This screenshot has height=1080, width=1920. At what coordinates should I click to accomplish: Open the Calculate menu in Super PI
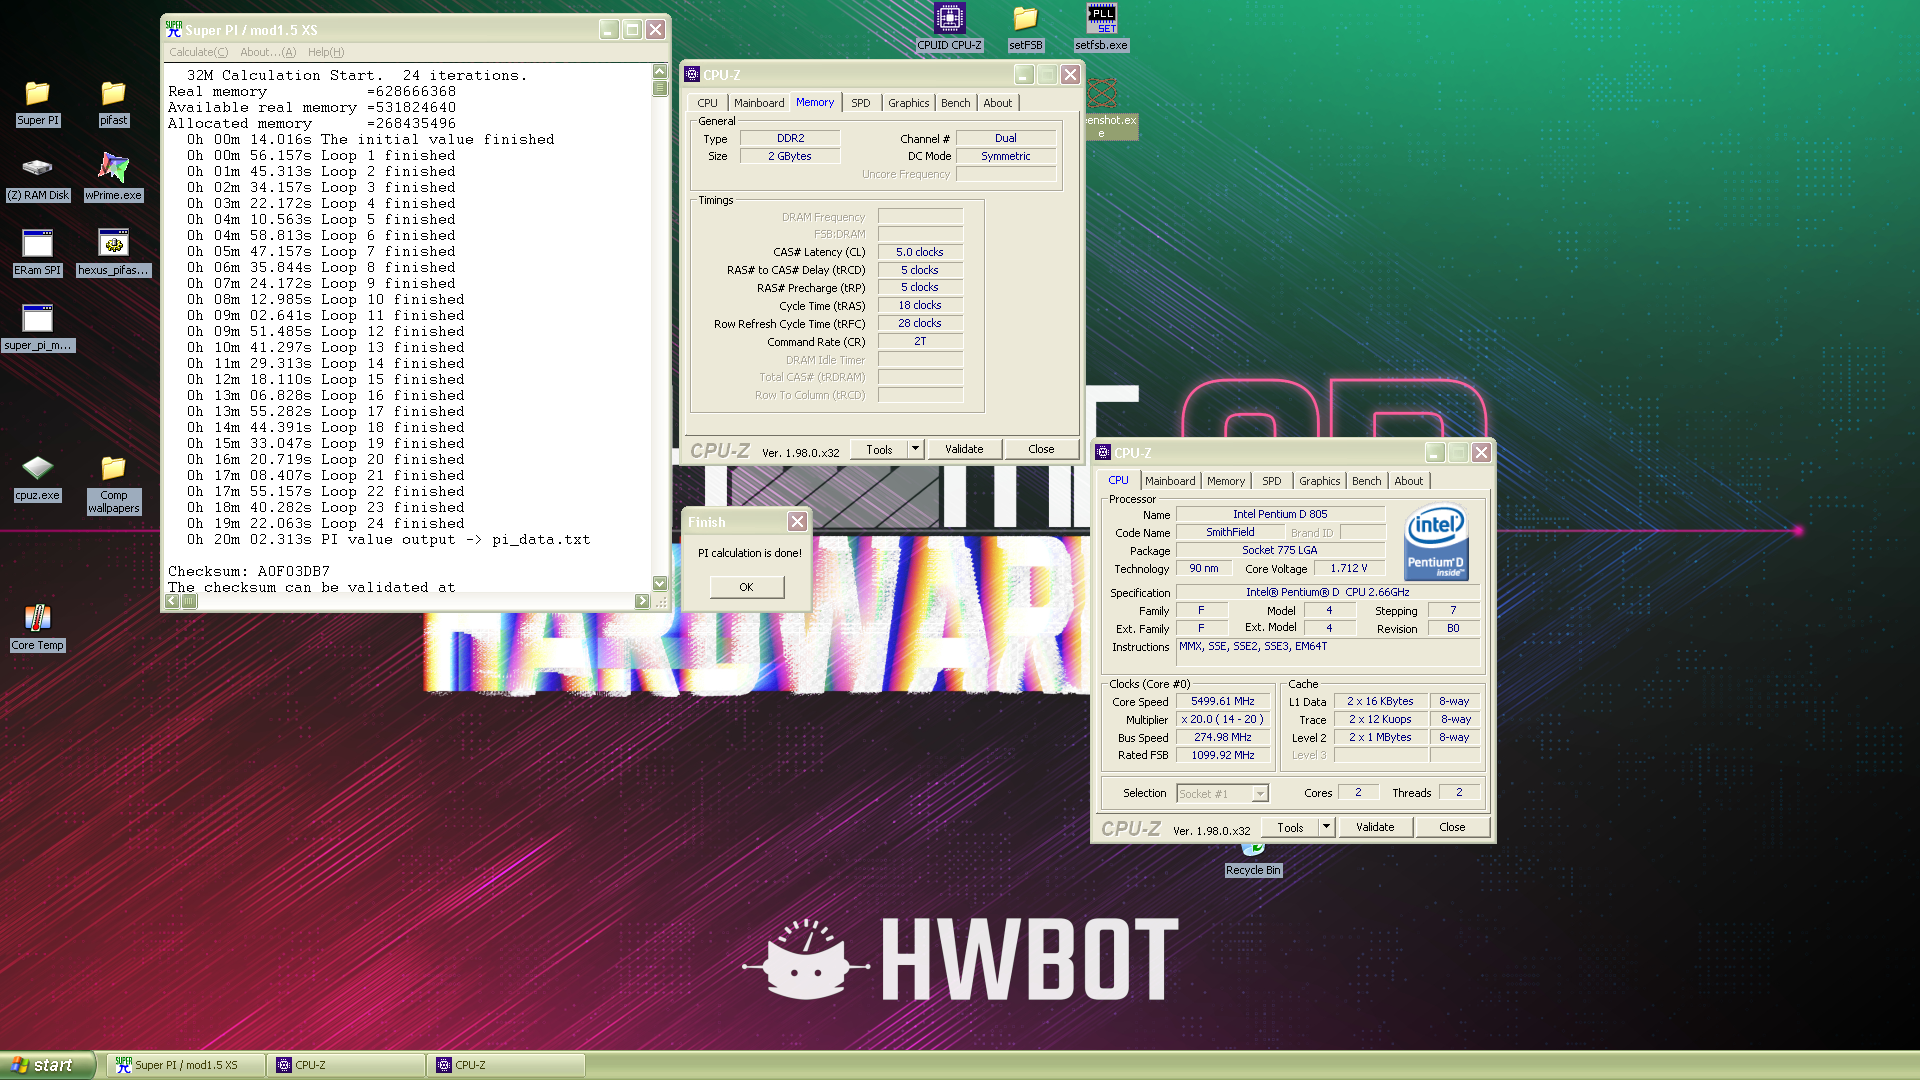[198, 52]
